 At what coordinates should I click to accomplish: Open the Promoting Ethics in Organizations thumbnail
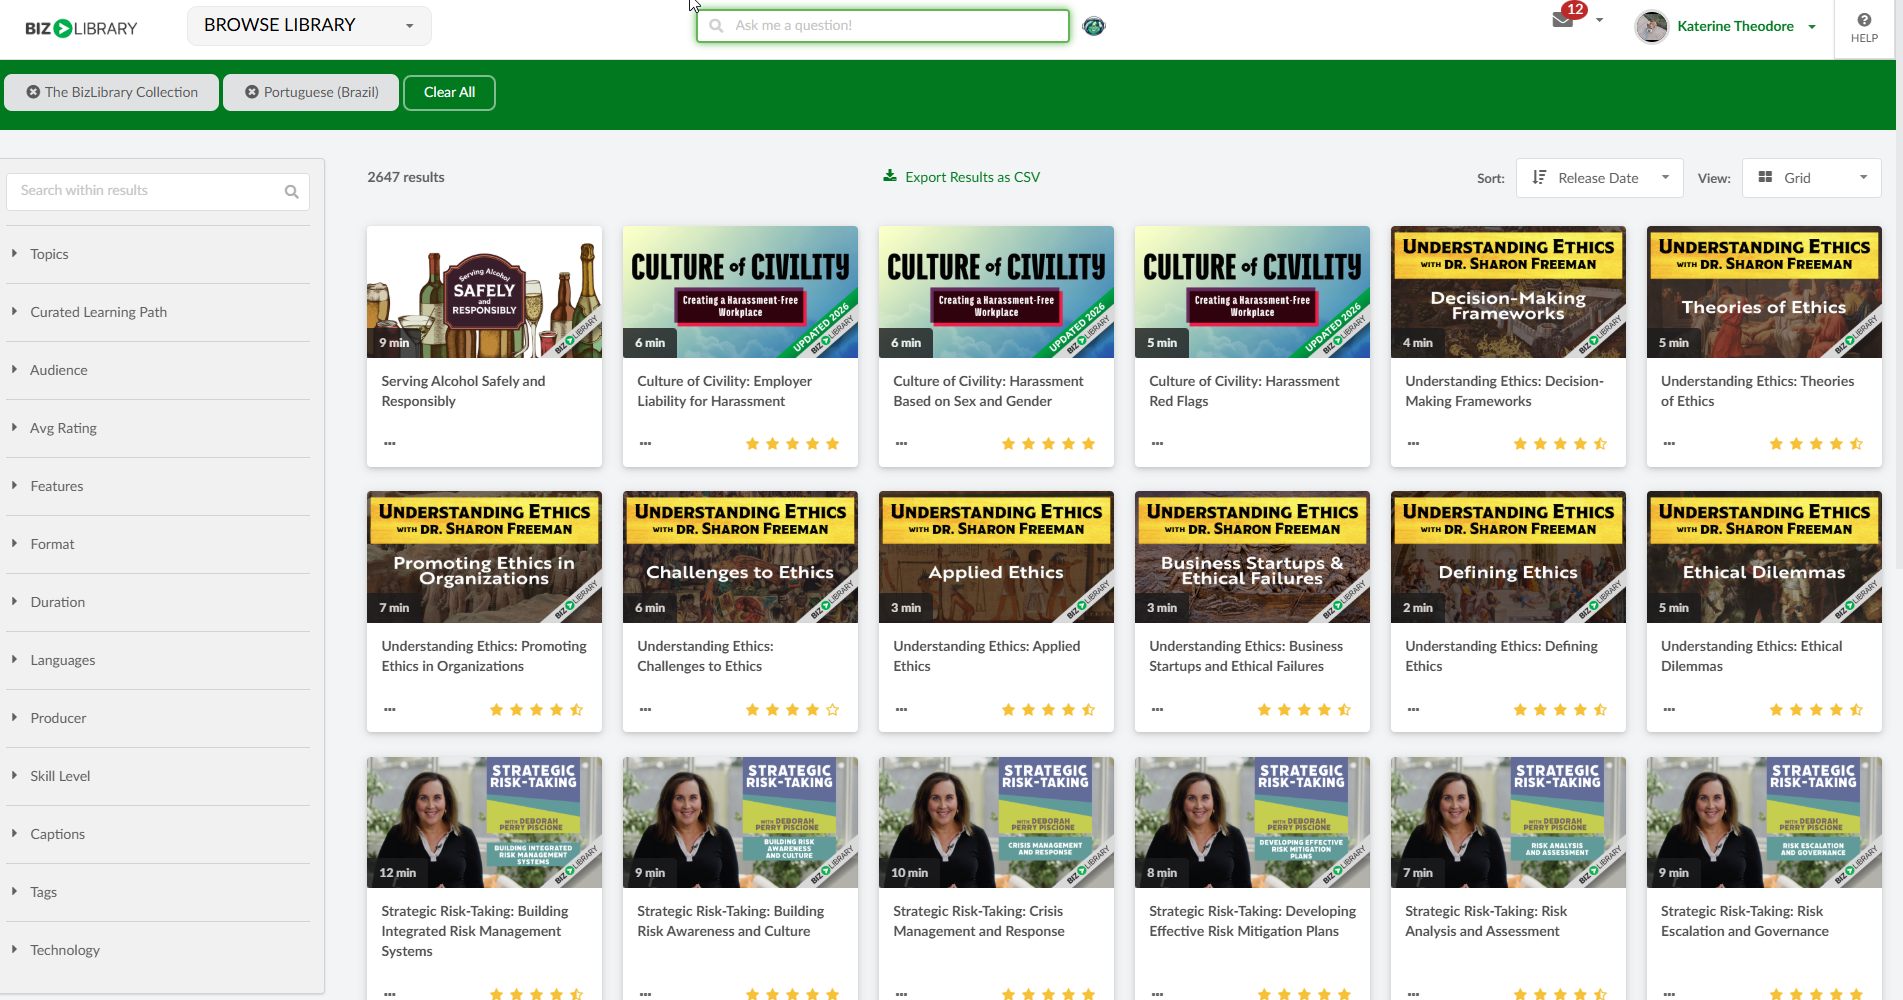pyautogui.click(x=484, y=557)
